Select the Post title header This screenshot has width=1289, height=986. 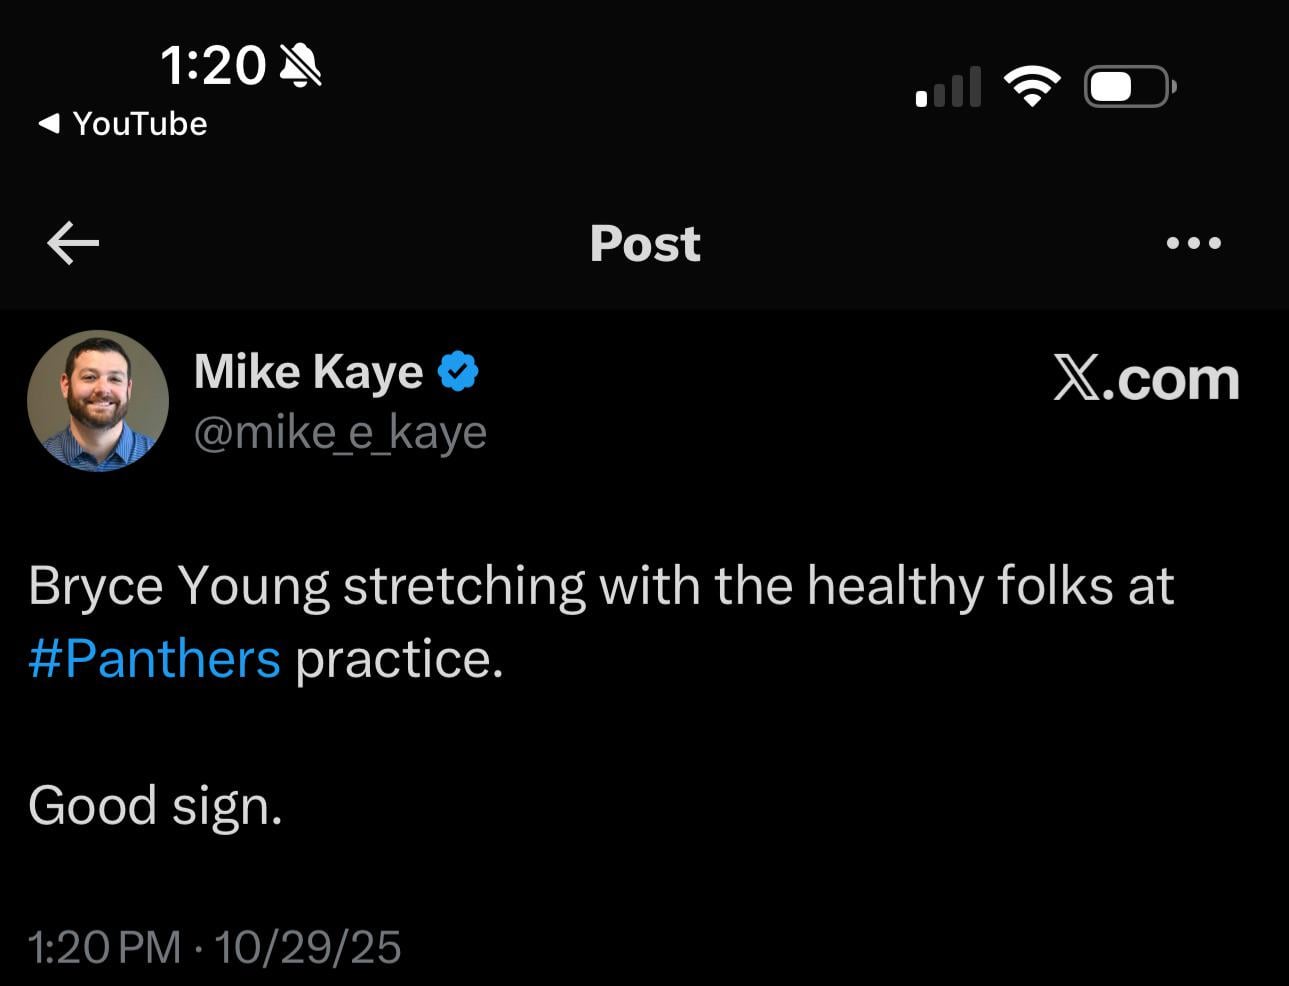point(645,243)
